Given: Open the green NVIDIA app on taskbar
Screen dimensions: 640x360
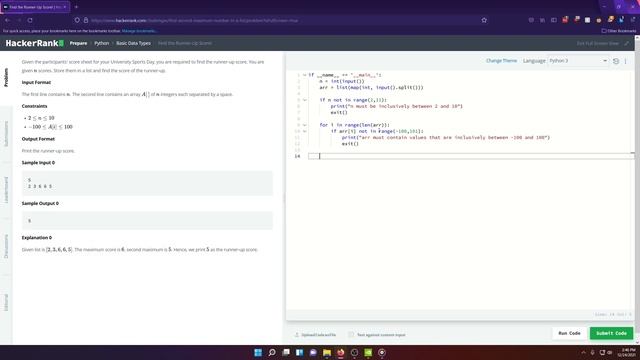Looking at the screenshot, I should 368,352.
